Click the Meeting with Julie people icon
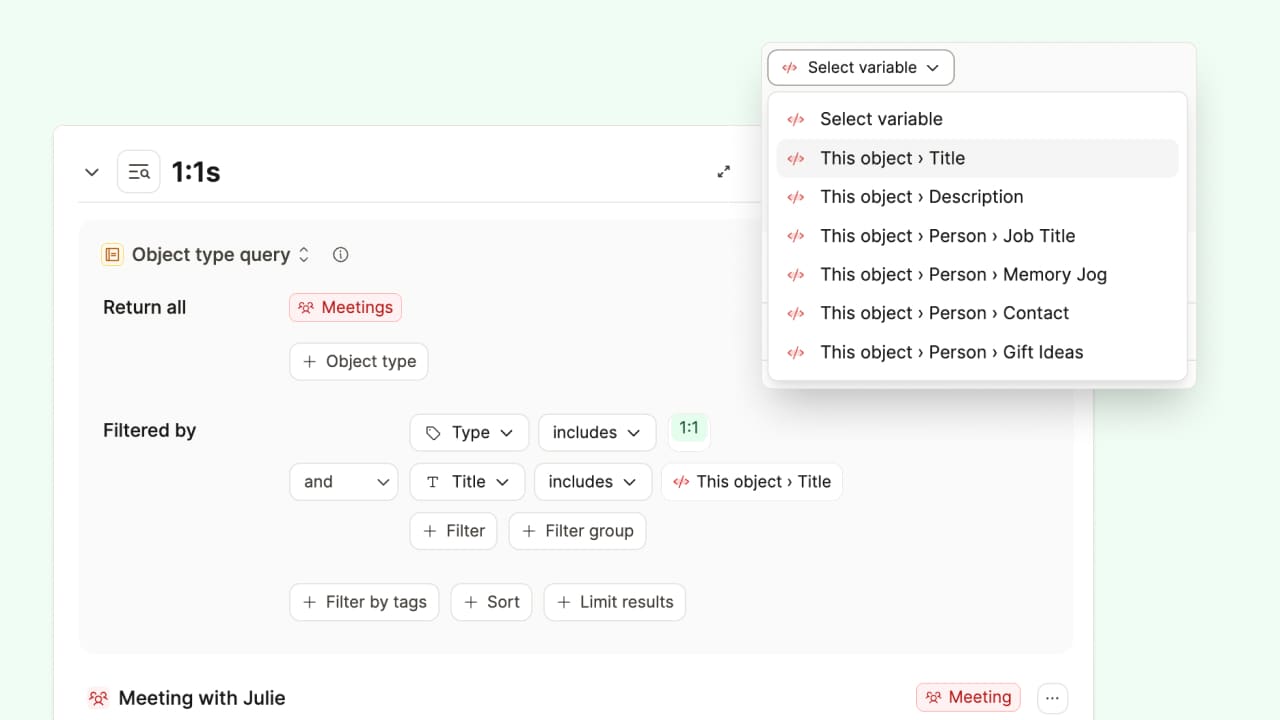This screenshot has height=720, width=1280. pyautogui.click(x=98, y=698)
